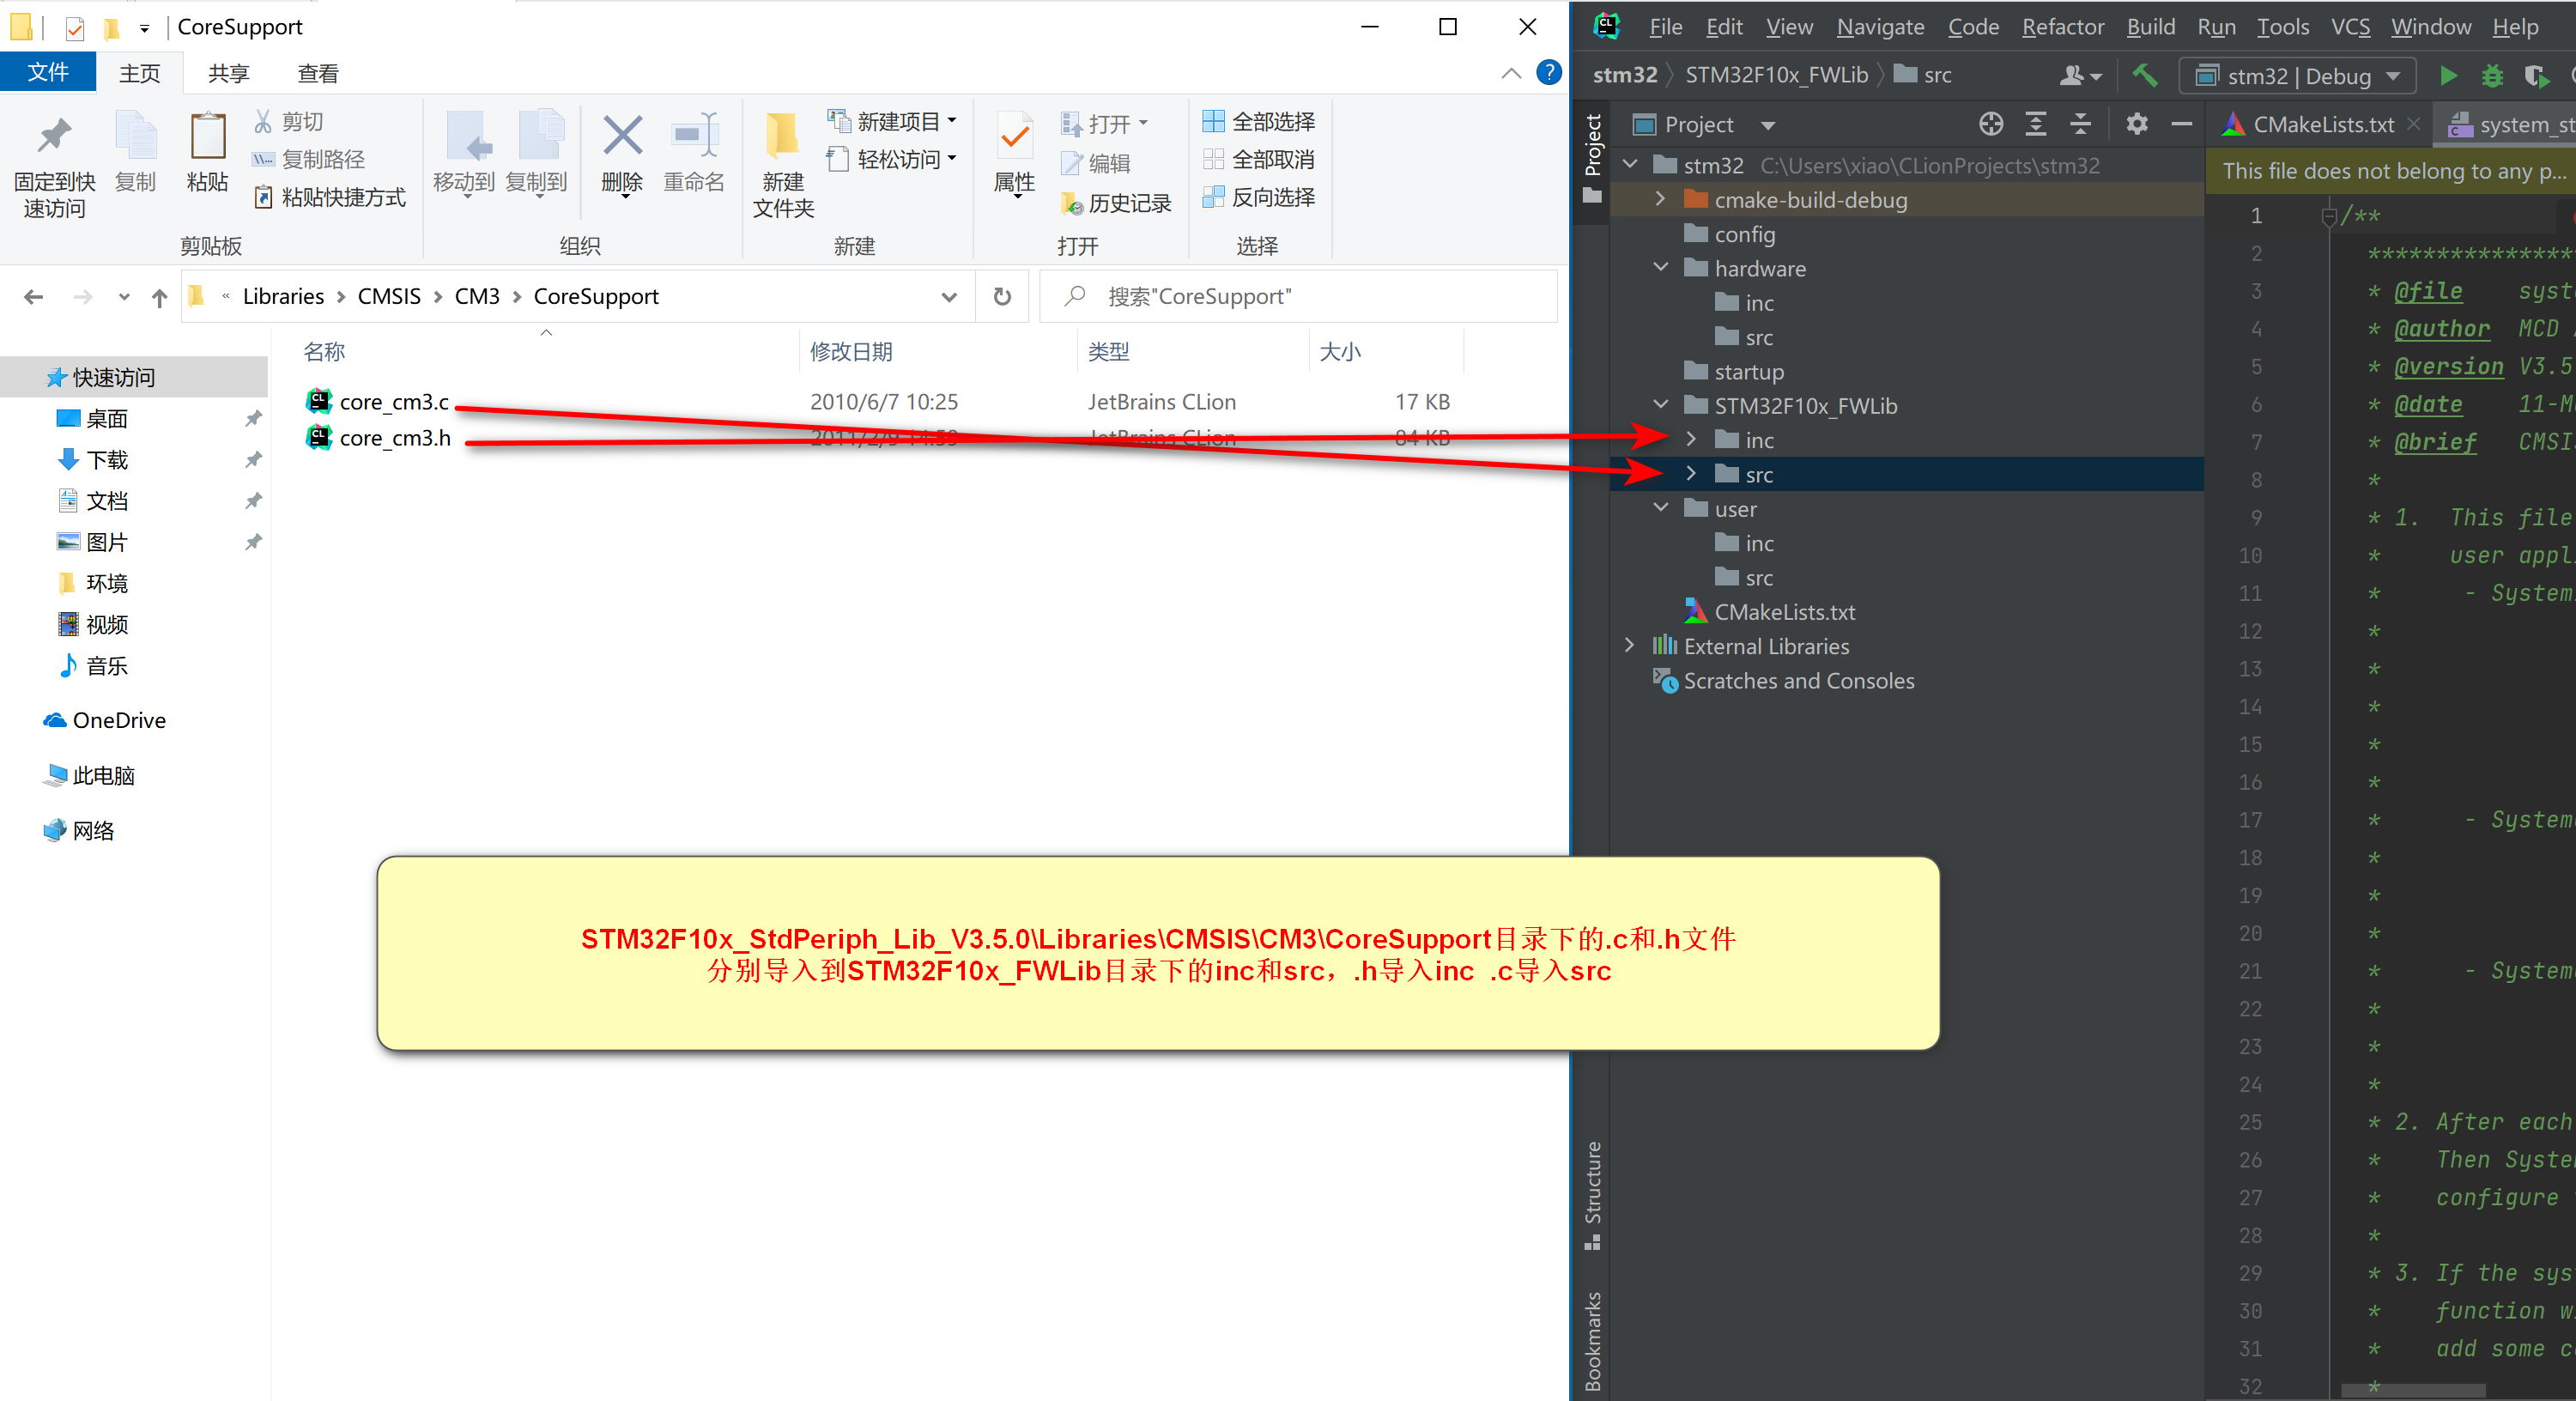Close the CMakeLists.txt tab
This screenshot has height=1401, width=2576.
pos(2414,123)
